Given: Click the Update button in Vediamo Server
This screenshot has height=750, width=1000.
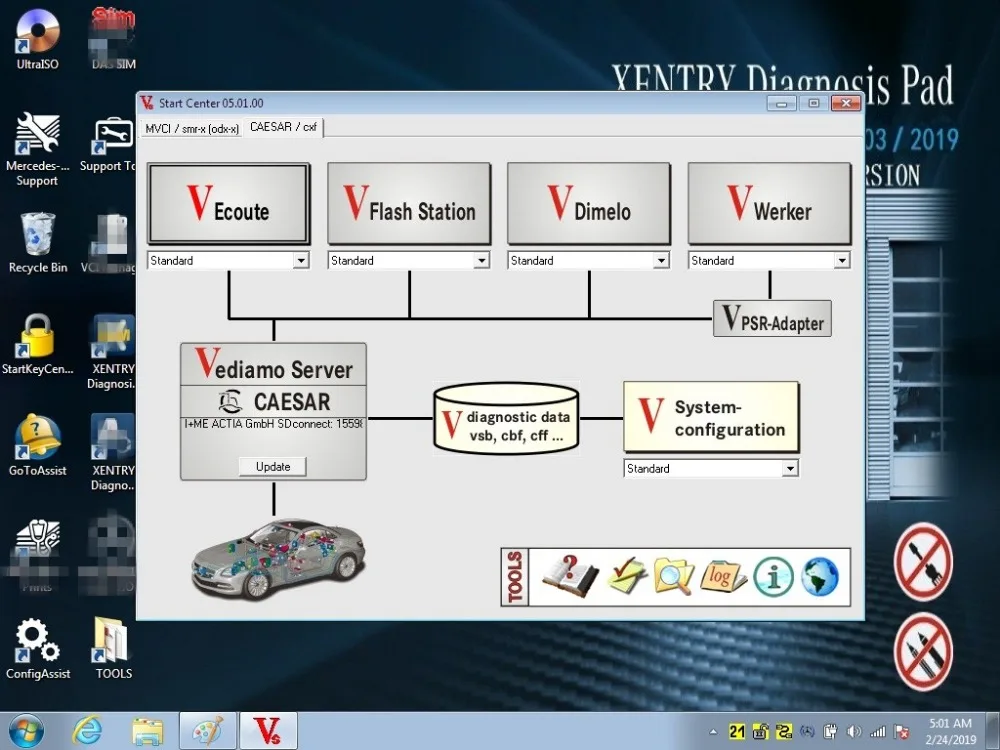Looking at the screenshot, I should tap(272, 466).
